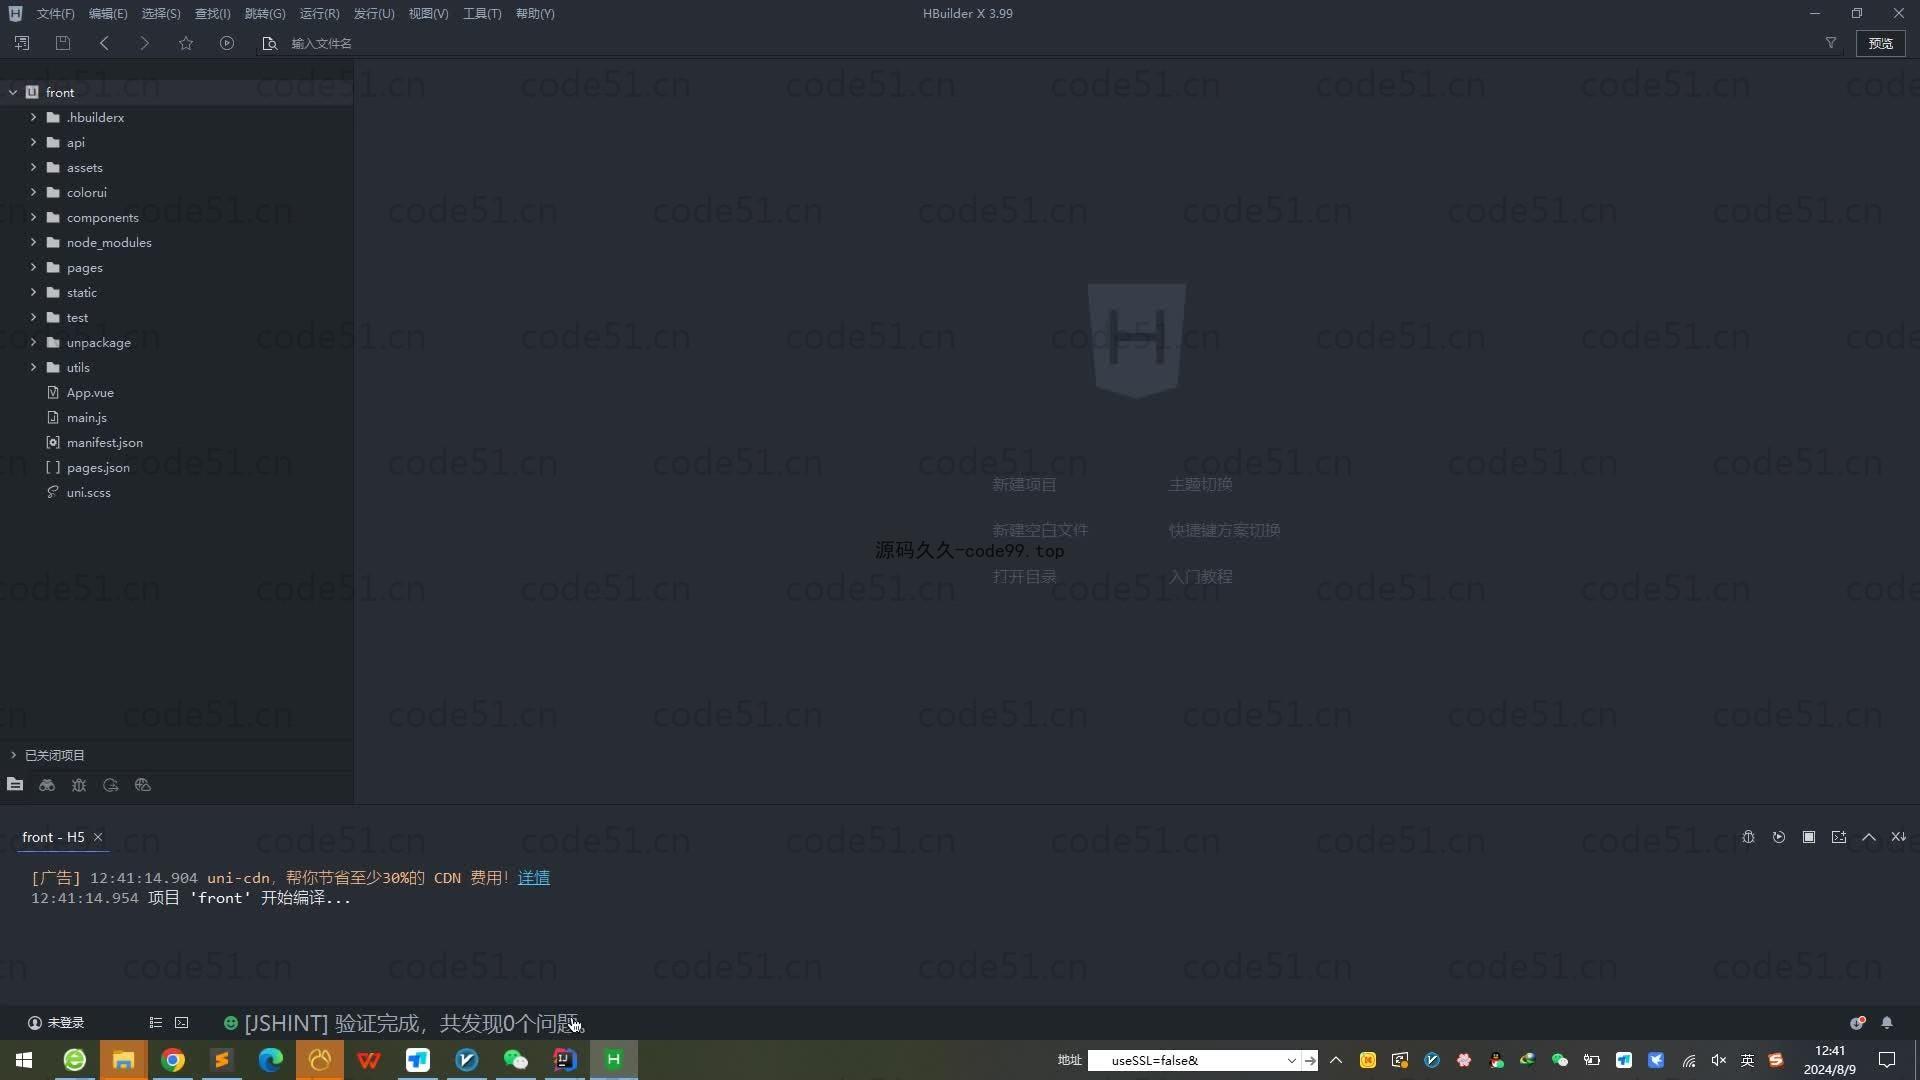Expand the 已关闭项目 section
This screenshot has height=1080, width=1920.
point(13,755)
